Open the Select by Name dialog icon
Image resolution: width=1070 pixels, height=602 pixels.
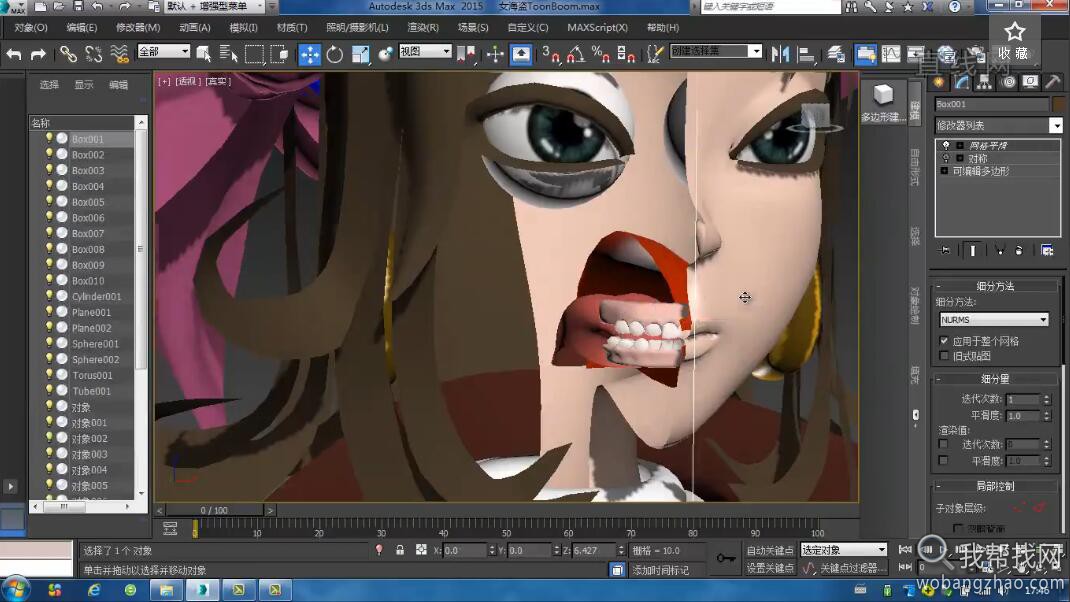[x=228, y=54]
